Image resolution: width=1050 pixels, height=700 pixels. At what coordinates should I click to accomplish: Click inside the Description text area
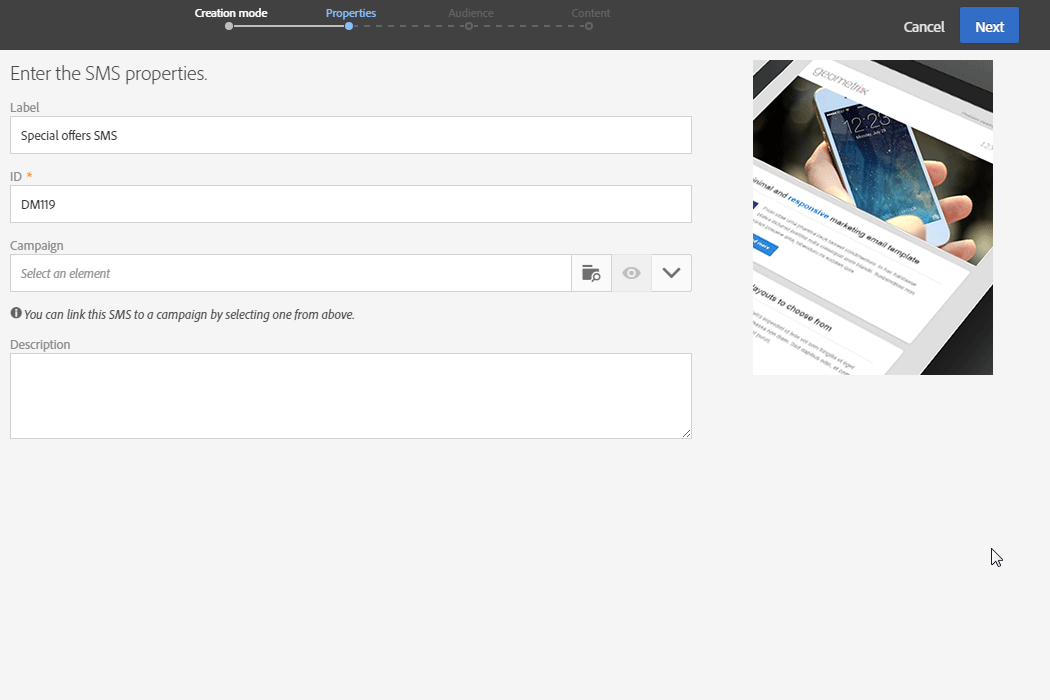click(x=351, y=396)
